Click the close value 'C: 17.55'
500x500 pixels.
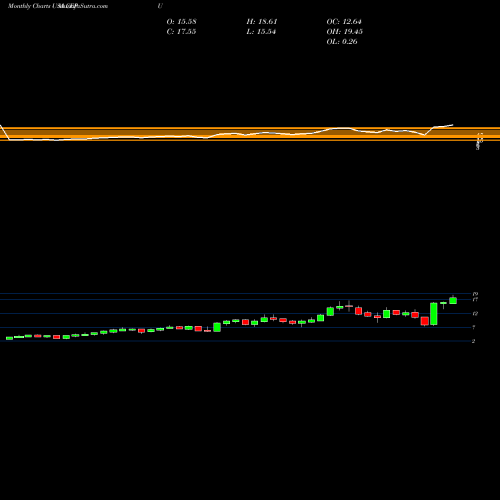coord(181,32)
